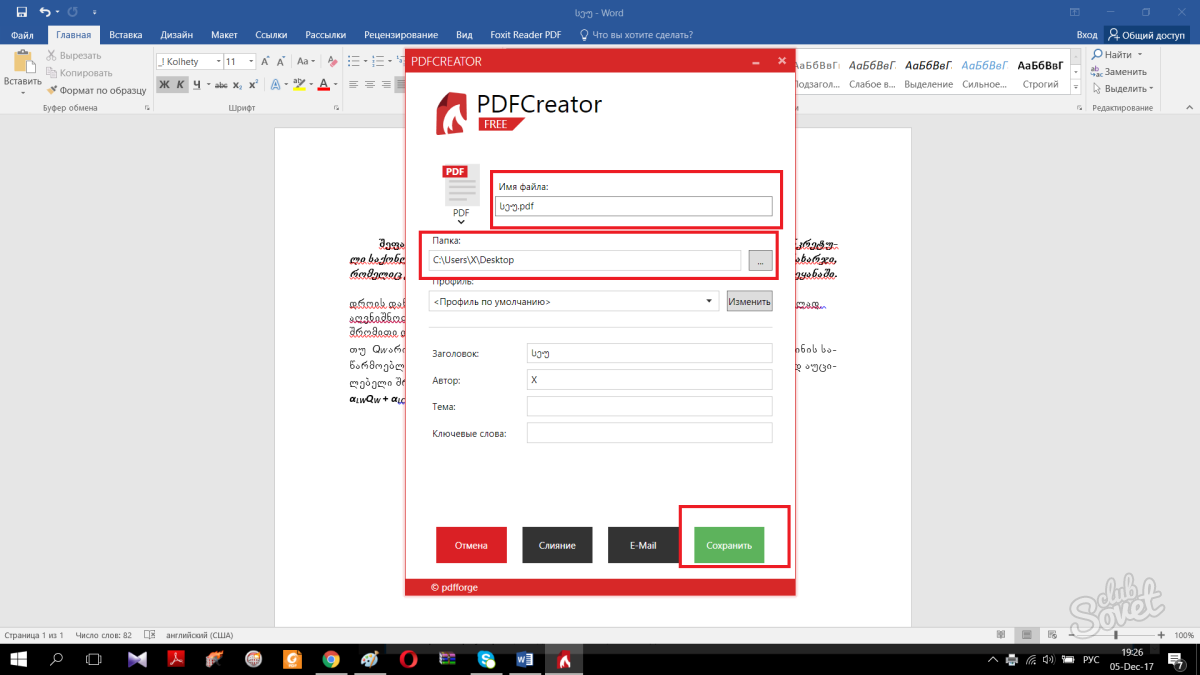Image resolution: width=1200 pixels, height=675 pixels.
Task: Click the Найти find command
Action: (x=1119, y=55)
